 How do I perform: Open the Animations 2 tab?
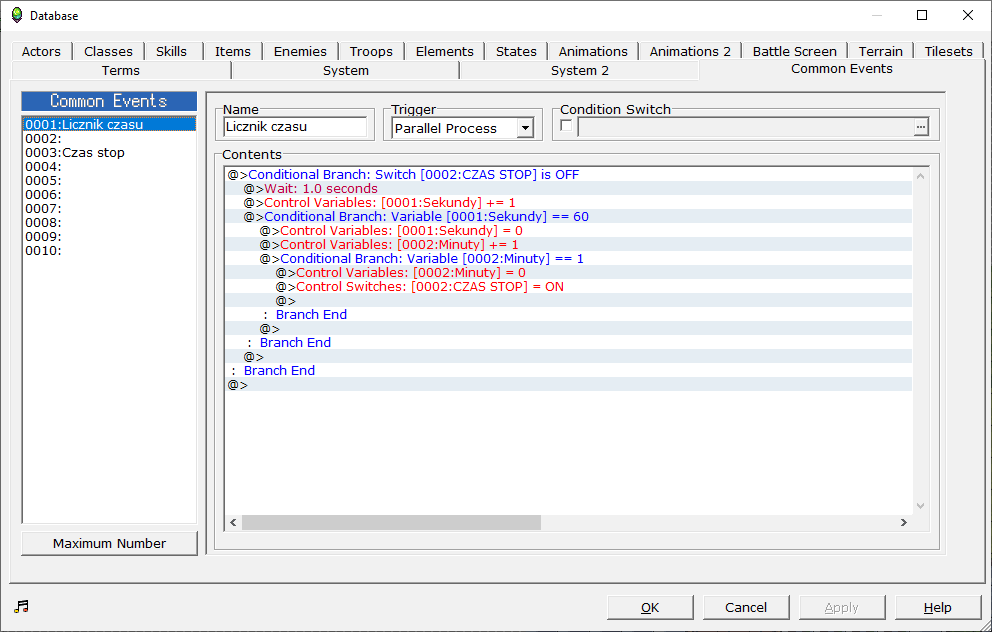coord(690,51)
